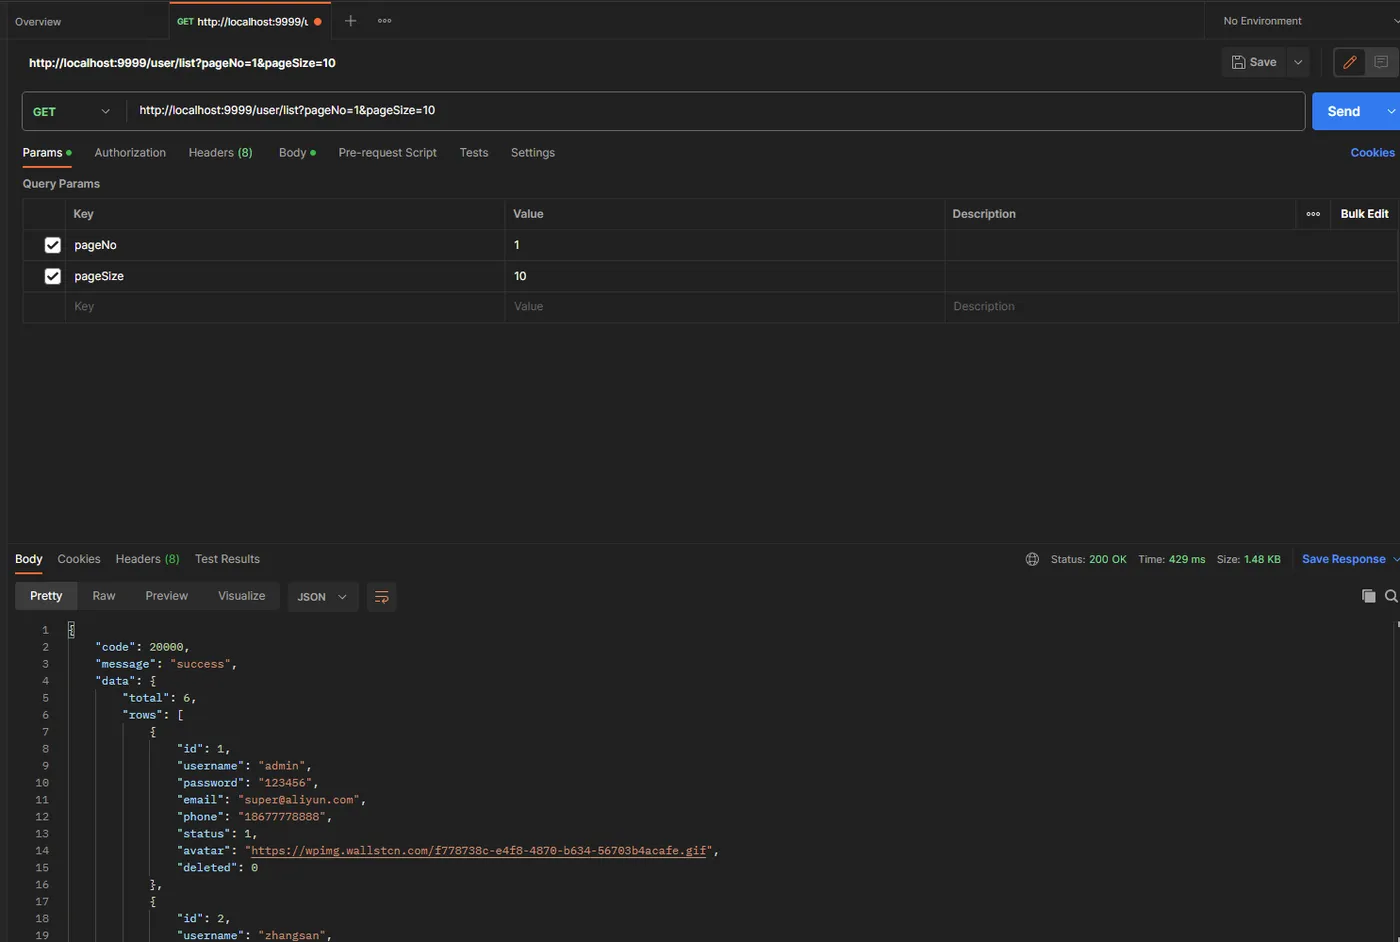Open the JSON format dropdown
1400x942 pixels.
(322, 597)
